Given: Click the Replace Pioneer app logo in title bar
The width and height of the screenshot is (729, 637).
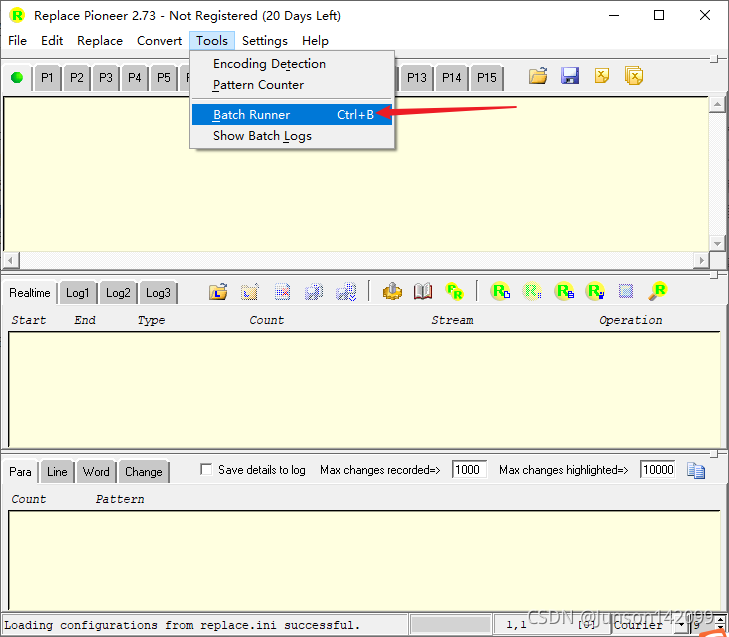Looking at the screenshot, I should [17, 15].
